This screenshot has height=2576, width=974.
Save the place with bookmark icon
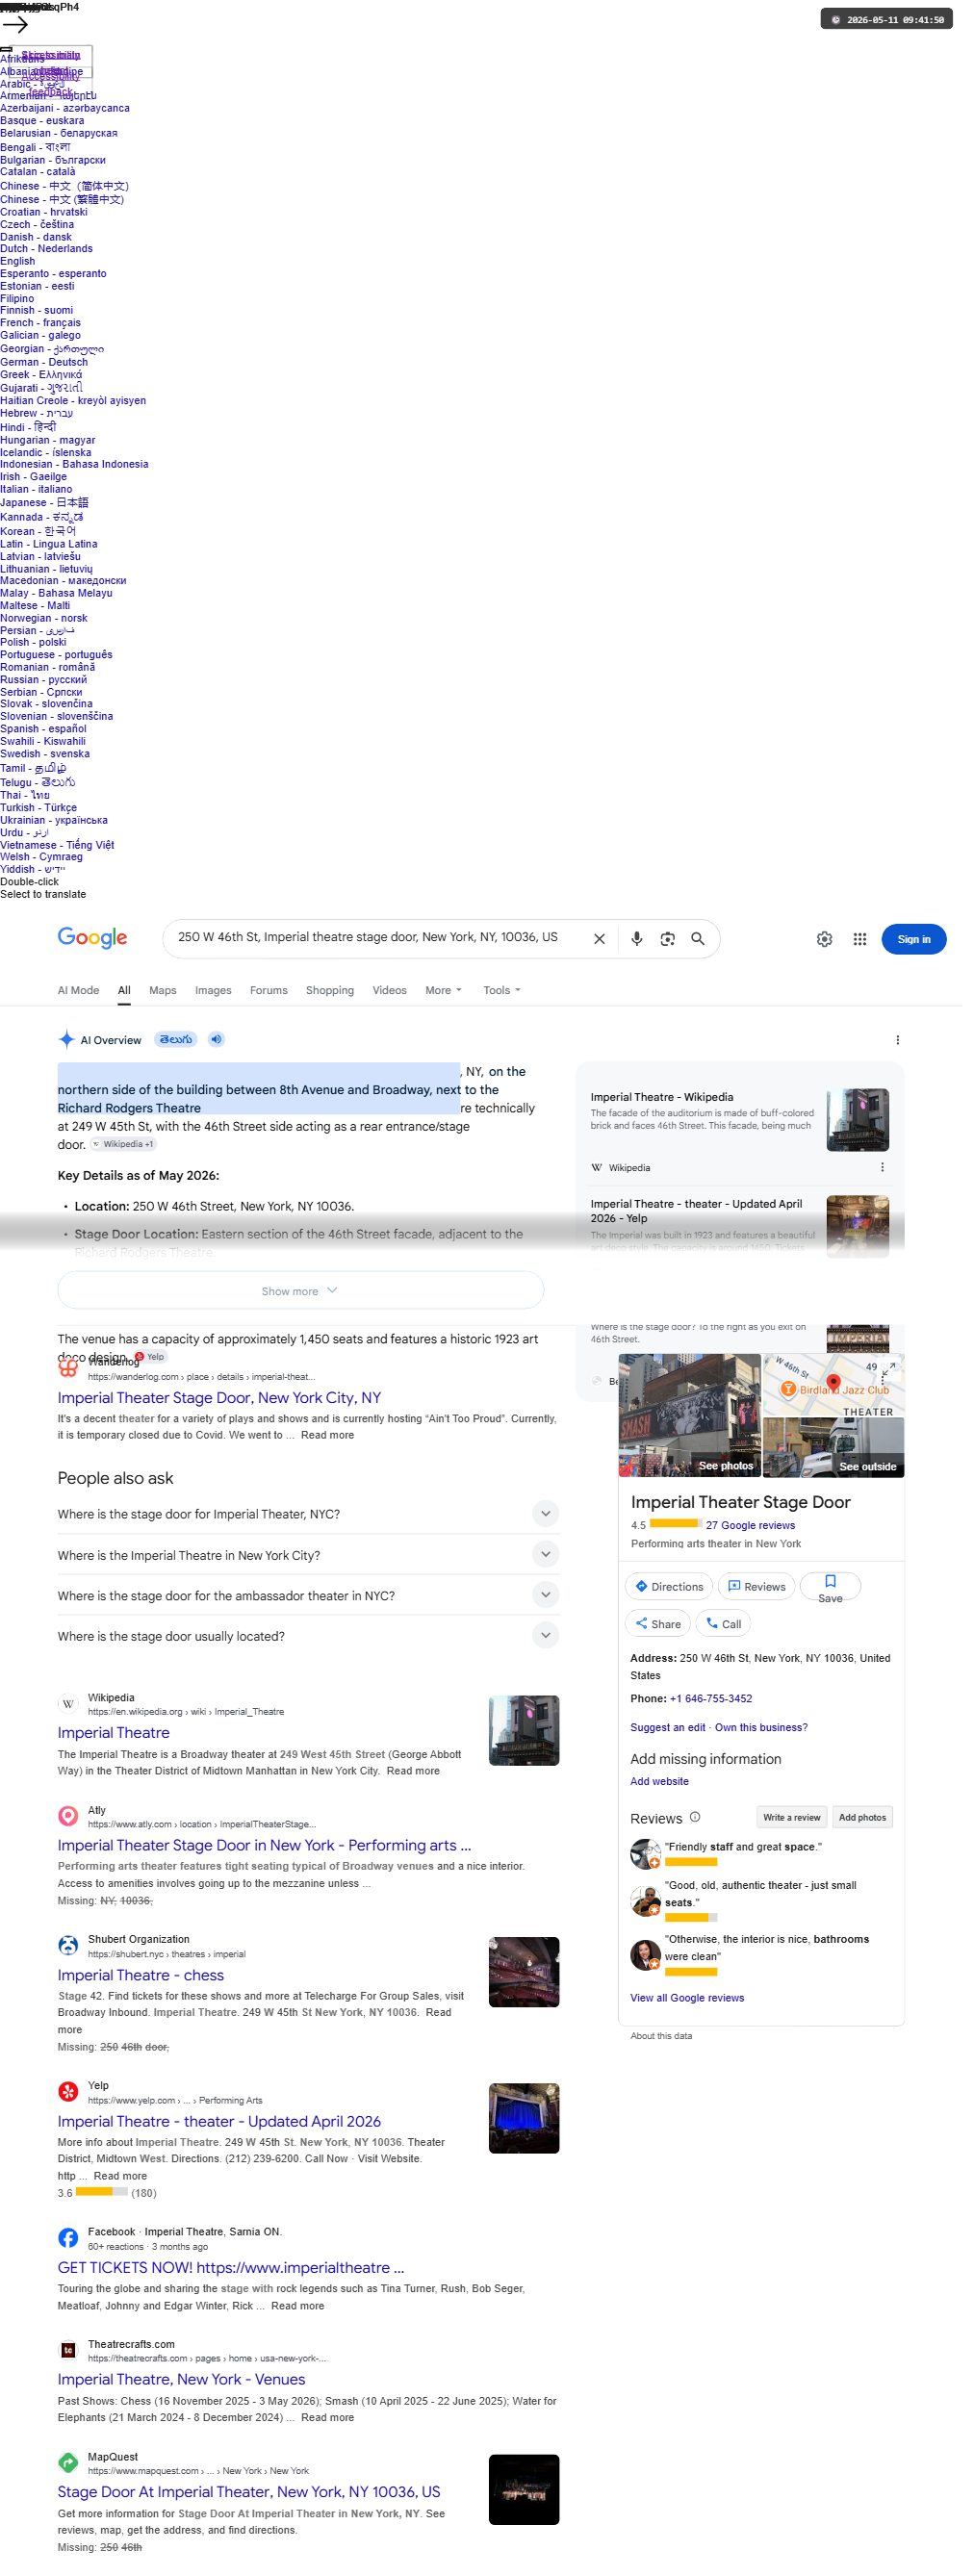point(839,1605)
